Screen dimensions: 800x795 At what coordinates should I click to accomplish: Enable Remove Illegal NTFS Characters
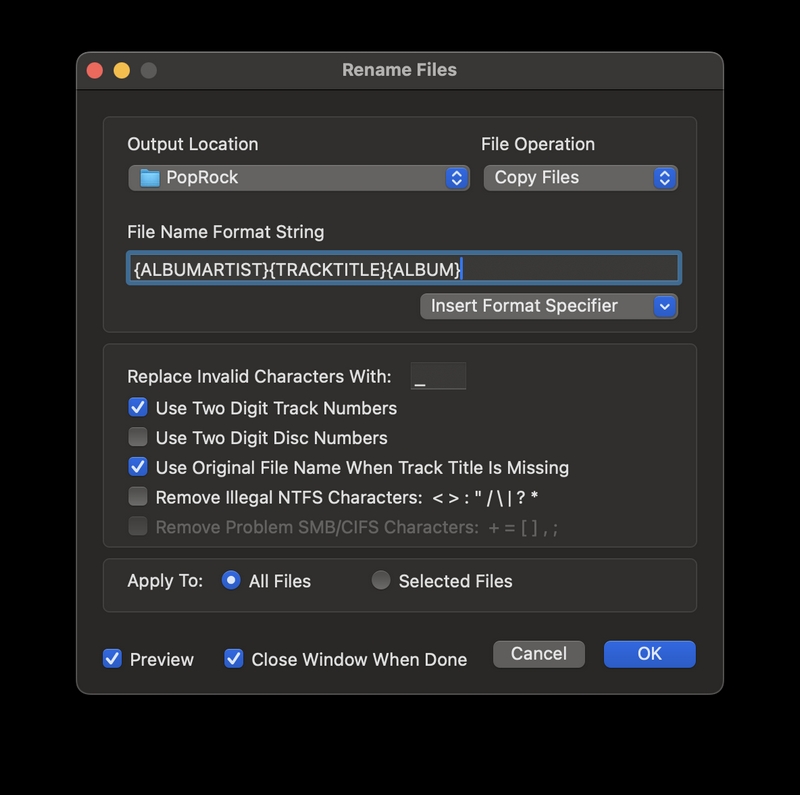coord(138,496)
